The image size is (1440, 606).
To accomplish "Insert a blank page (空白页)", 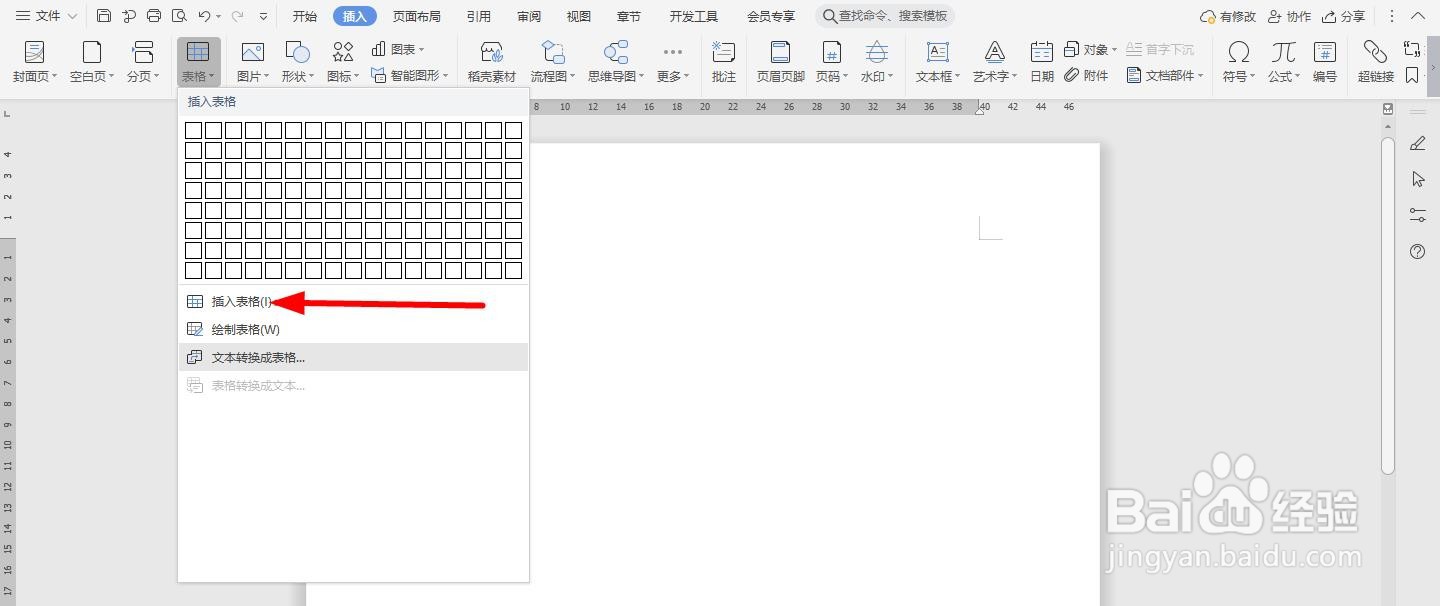I will 92,62.
